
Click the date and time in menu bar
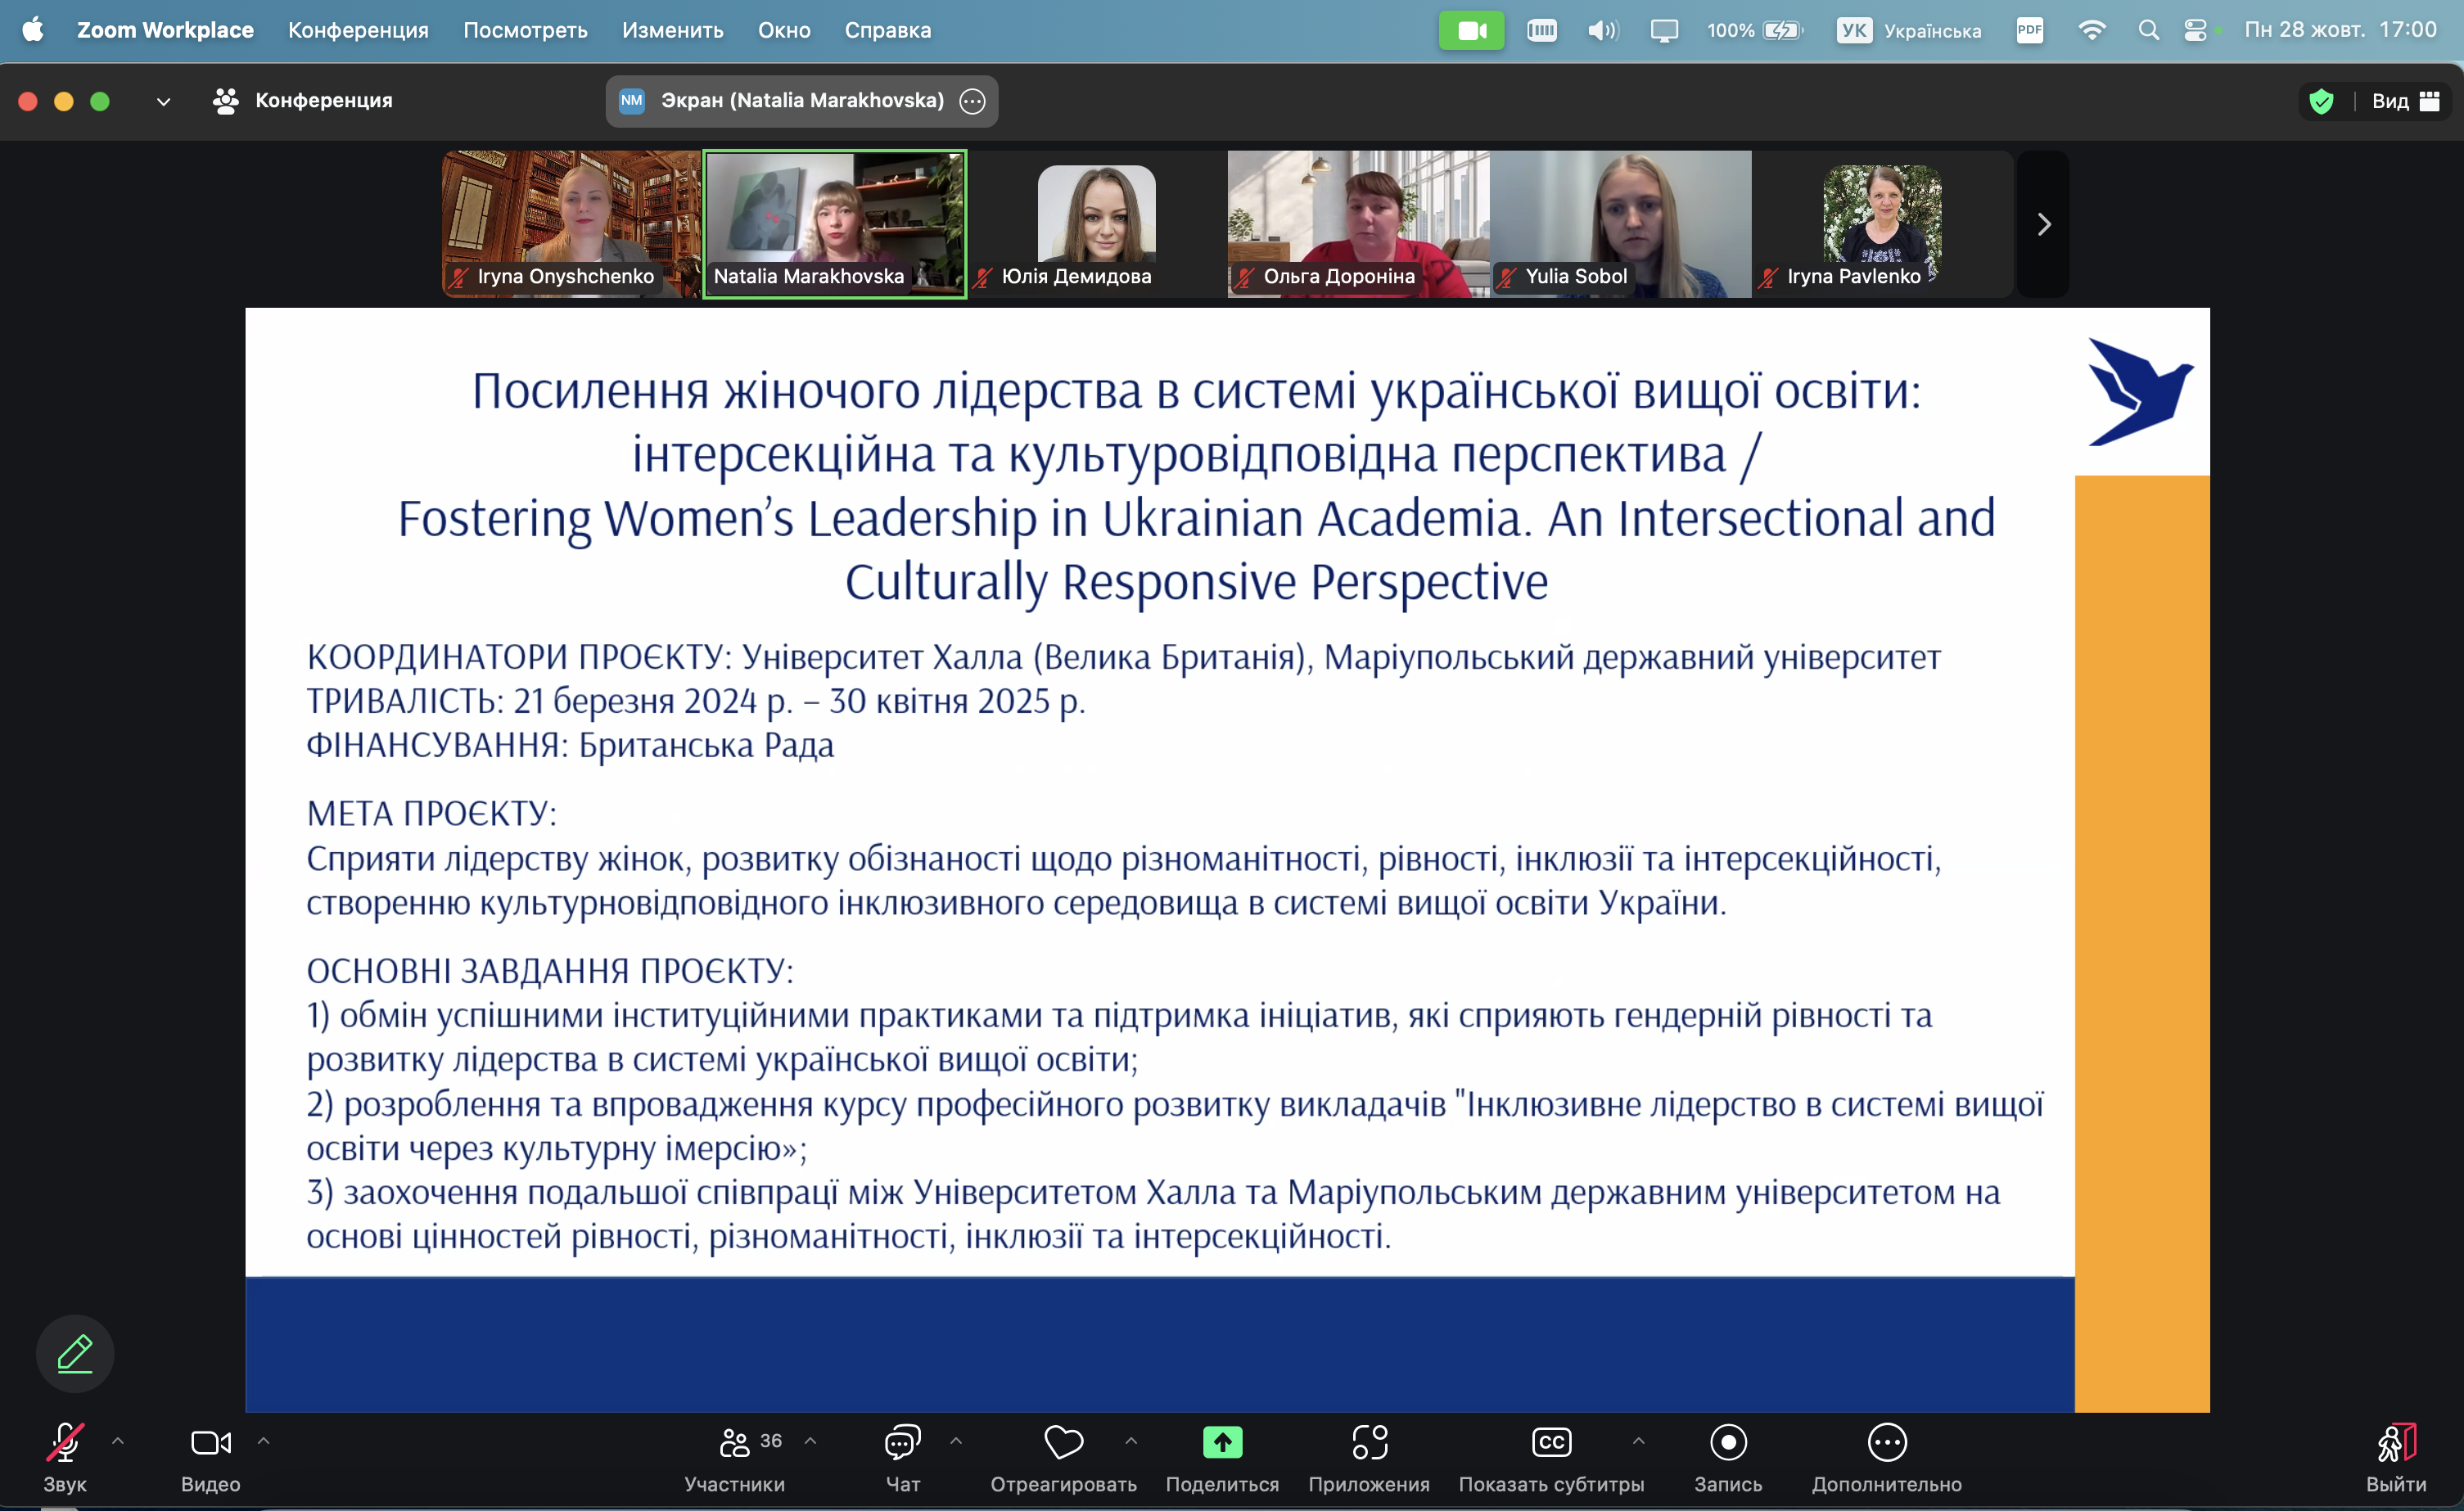click(x=2340, y=30)
